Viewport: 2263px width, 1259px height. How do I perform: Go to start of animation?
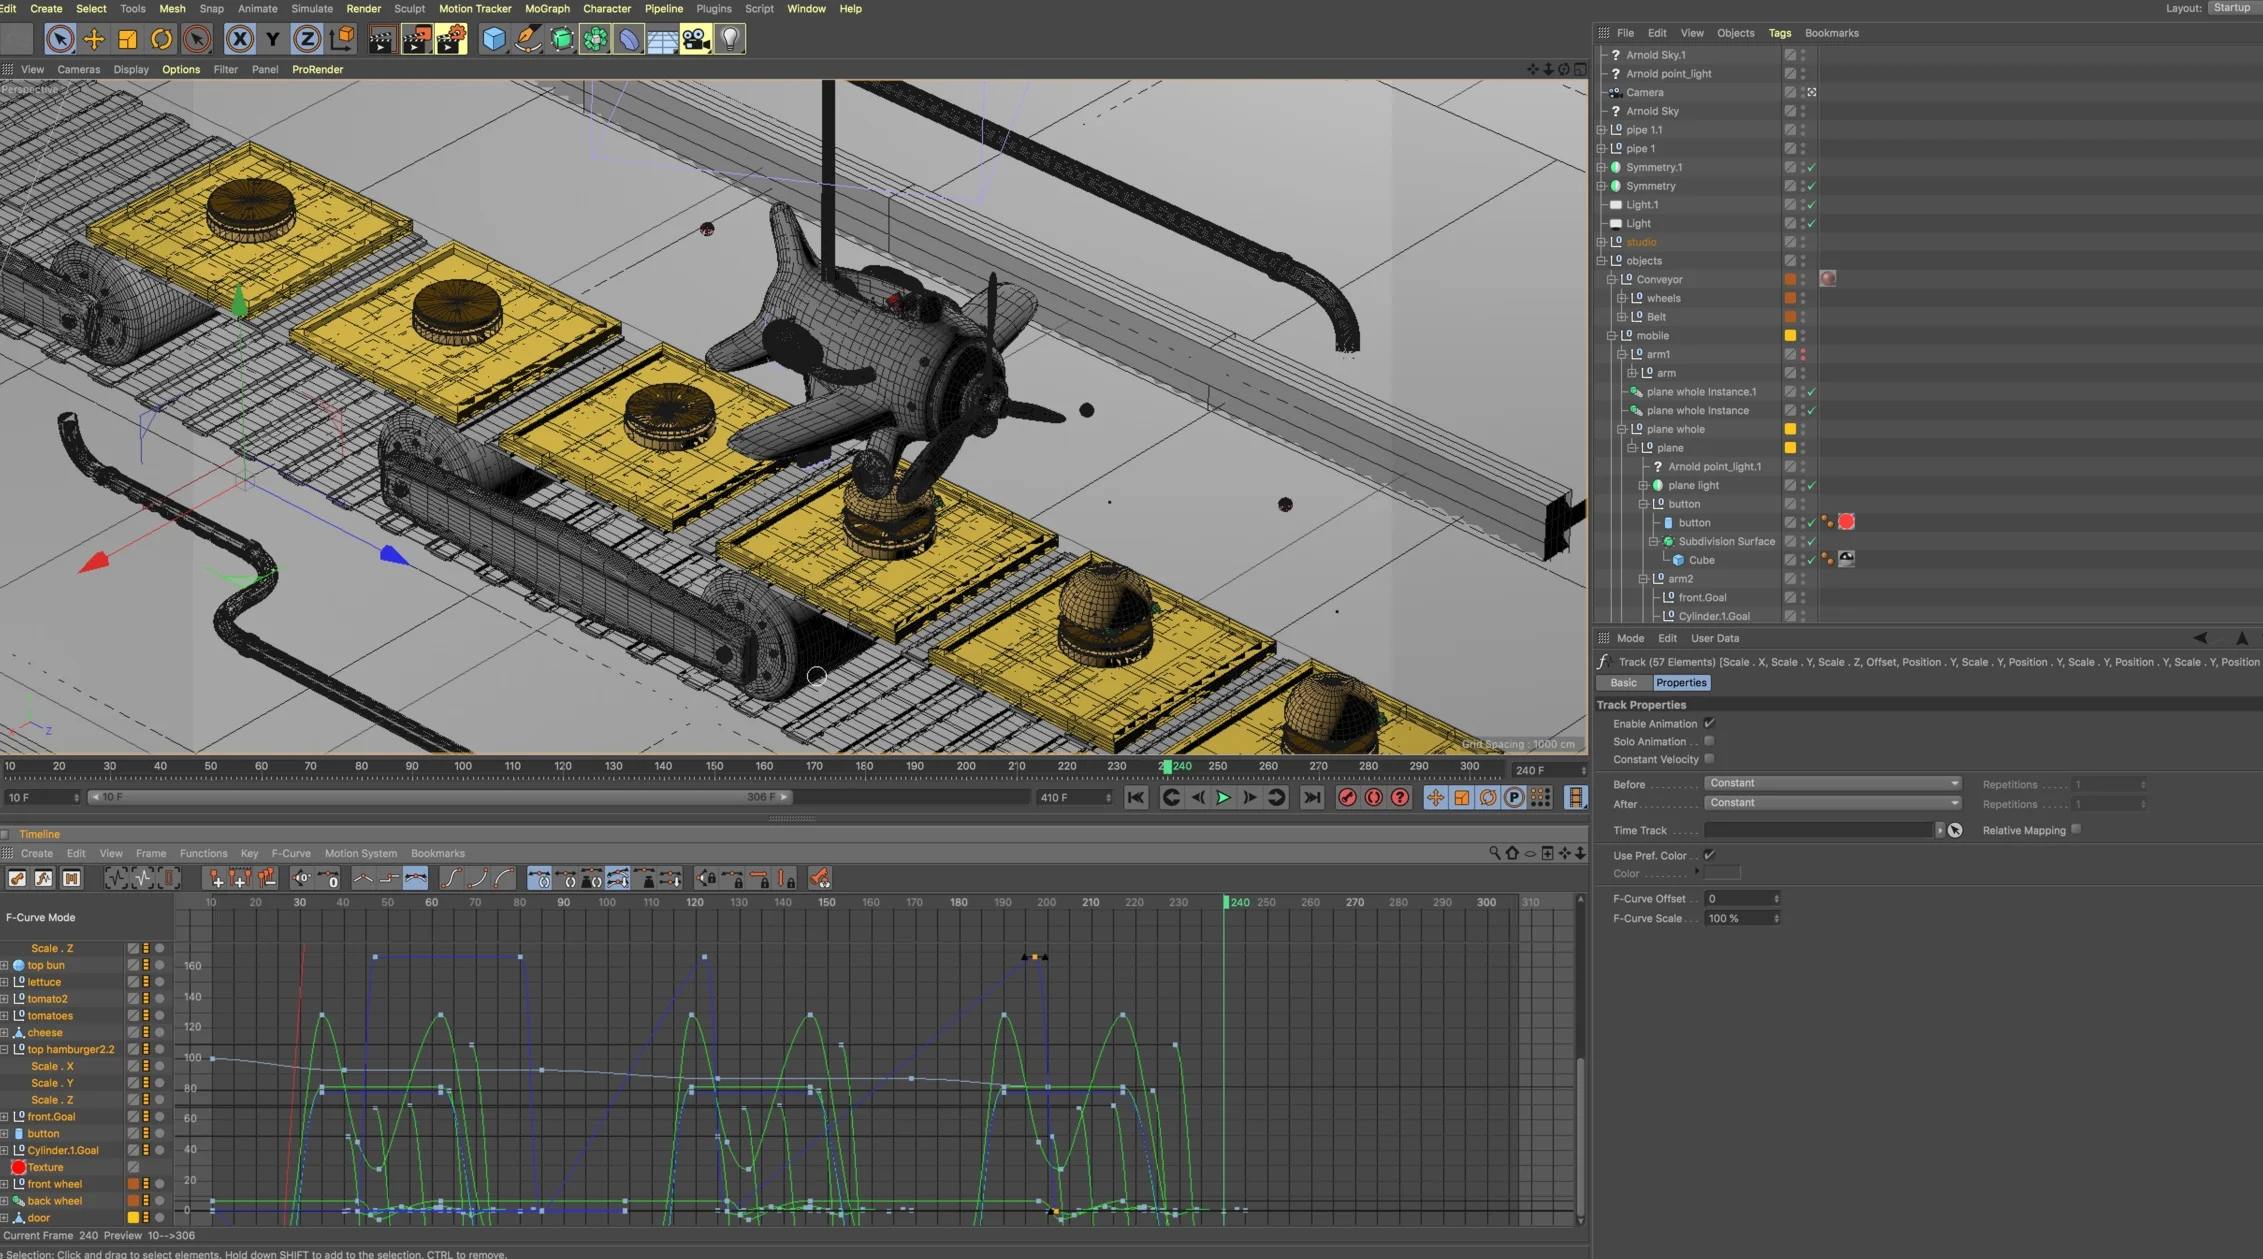[x=1135, y=797]
